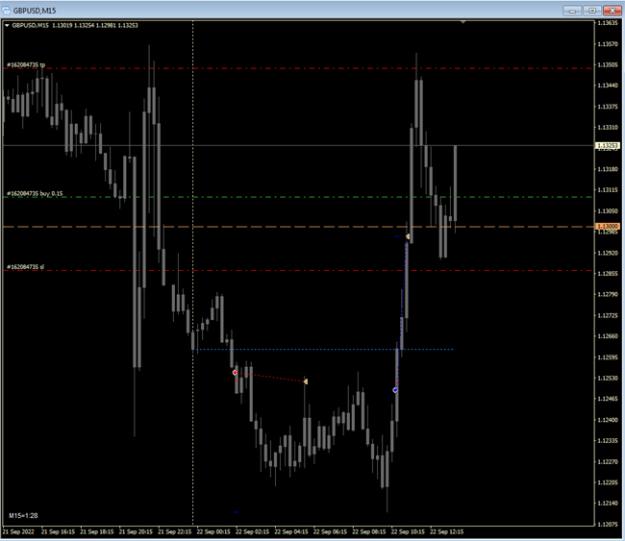Click the 21 Sep 2022 time axis label
This screenshot has height=541, width=625.
(x=18, y=531)
